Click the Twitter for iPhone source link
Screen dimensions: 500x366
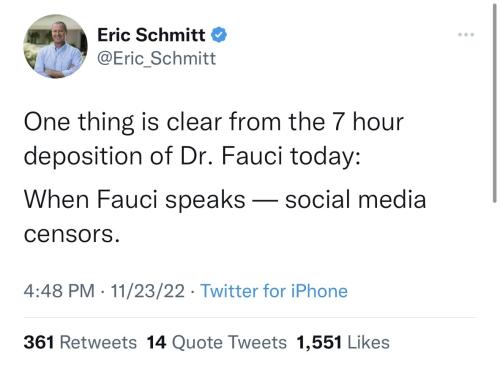pyautogui.click(x=274, y=291)
